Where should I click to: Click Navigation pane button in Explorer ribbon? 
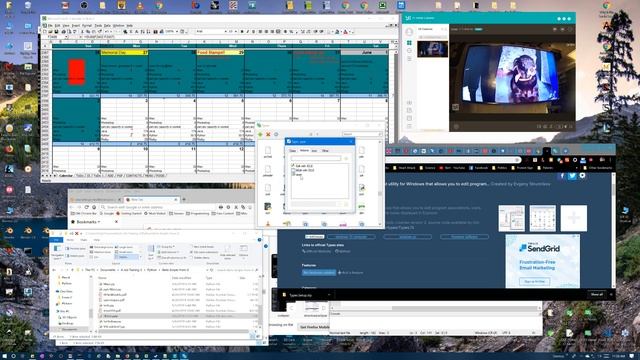click(58, 251)
